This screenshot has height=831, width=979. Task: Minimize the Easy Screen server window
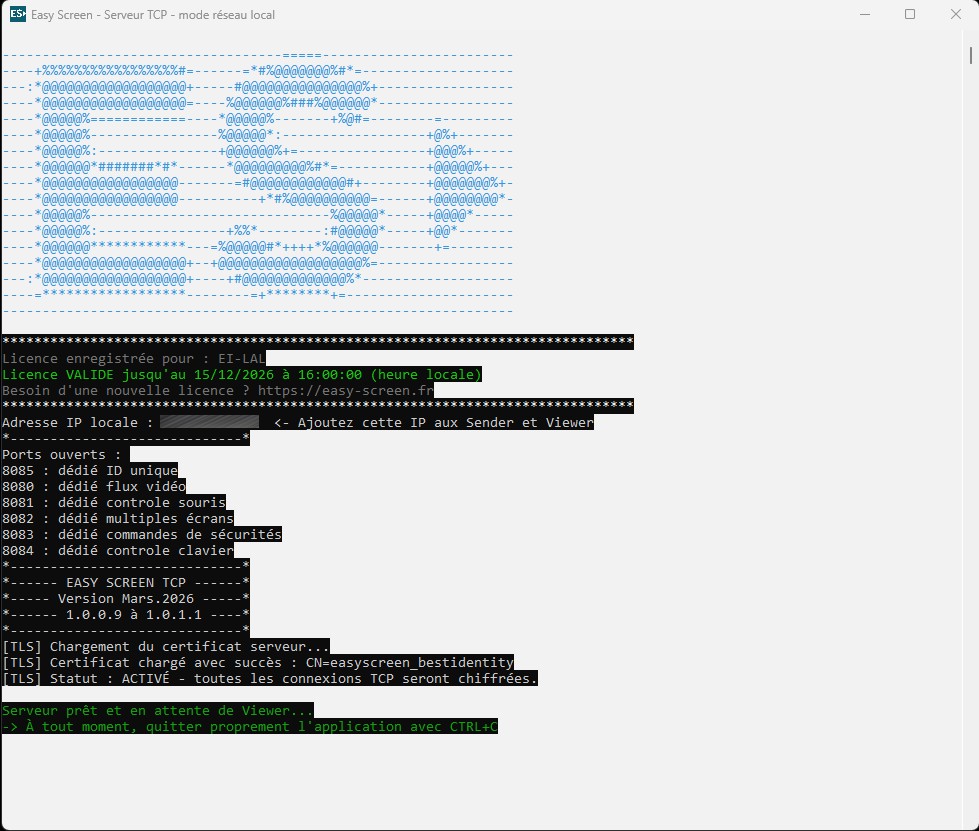click(x=863, y=15)
